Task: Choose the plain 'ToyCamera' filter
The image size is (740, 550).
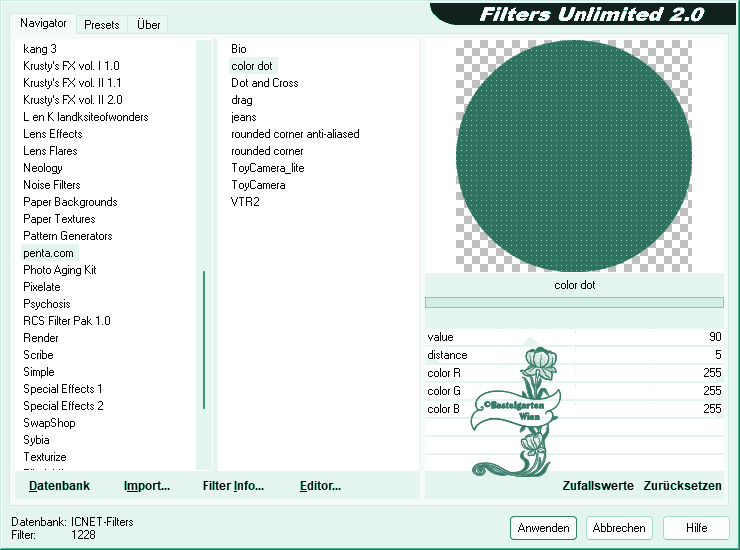Action: 258,185
